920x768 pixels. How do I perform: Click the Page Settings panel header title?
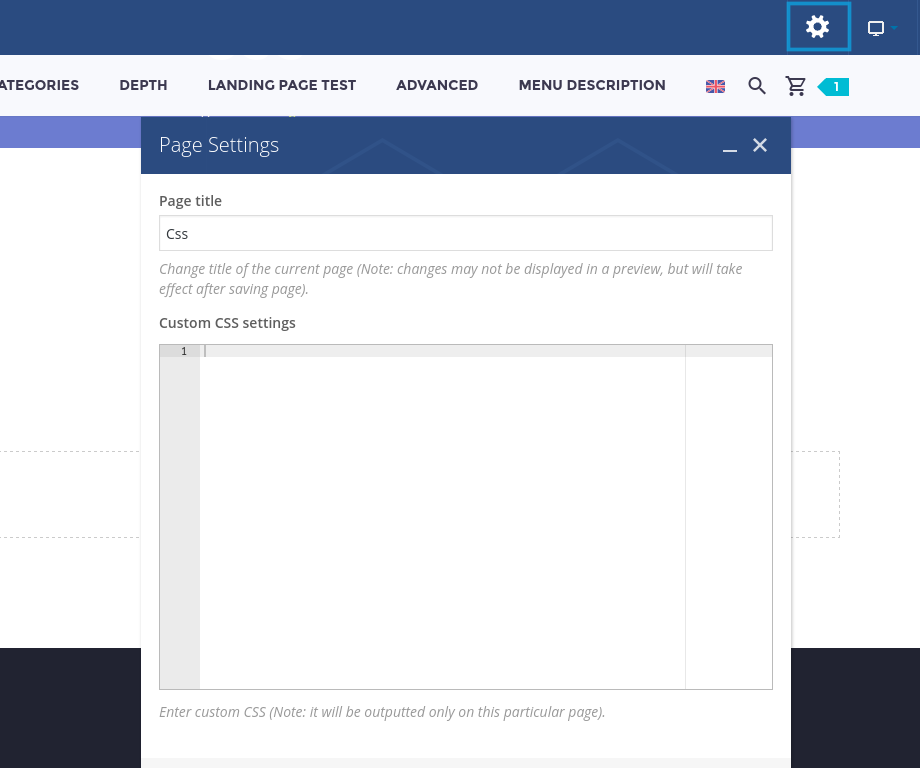(x=219, y=145)
